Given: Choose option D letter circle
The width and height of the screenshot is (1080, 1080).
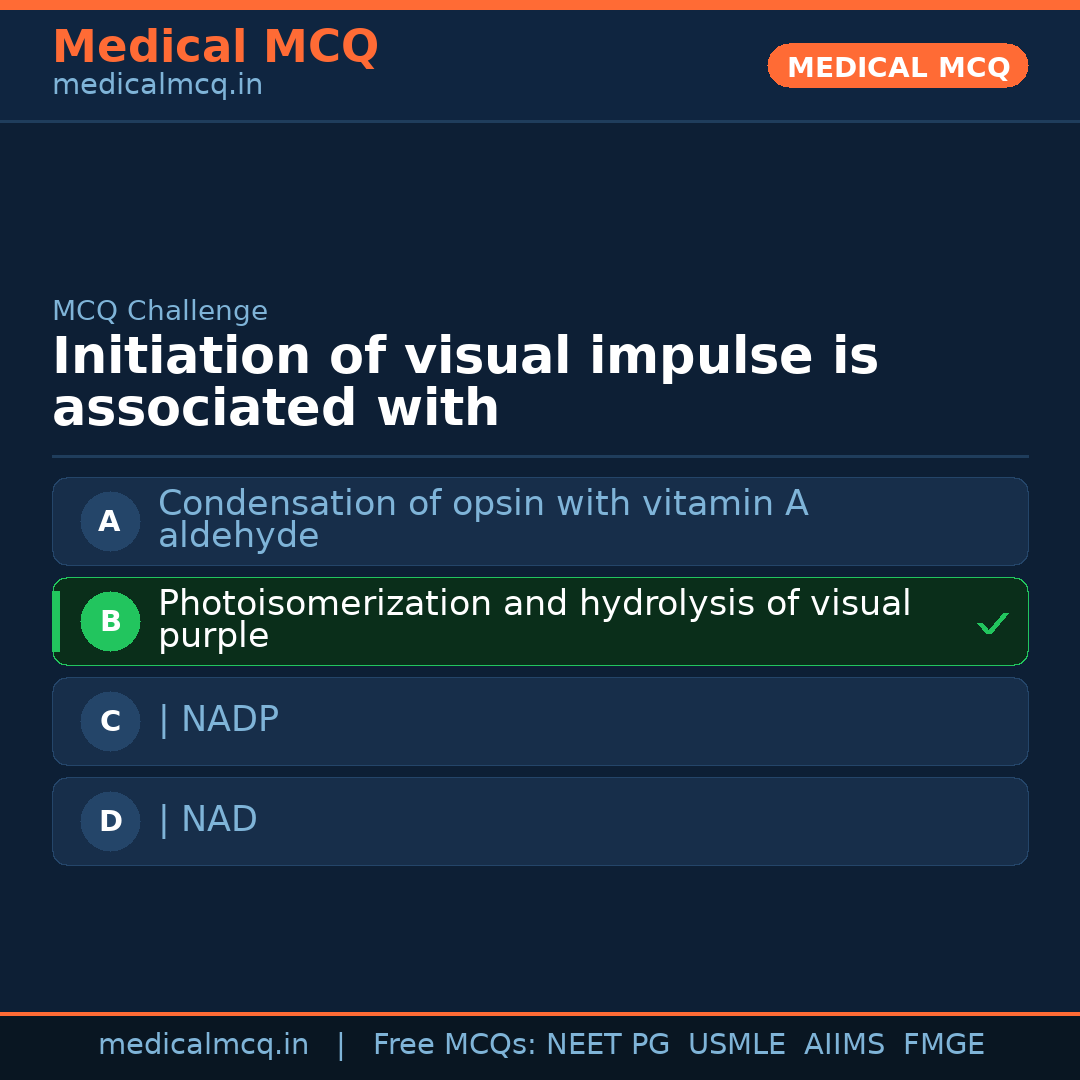Looking at the screenshot, I should [x=110, y=821].
